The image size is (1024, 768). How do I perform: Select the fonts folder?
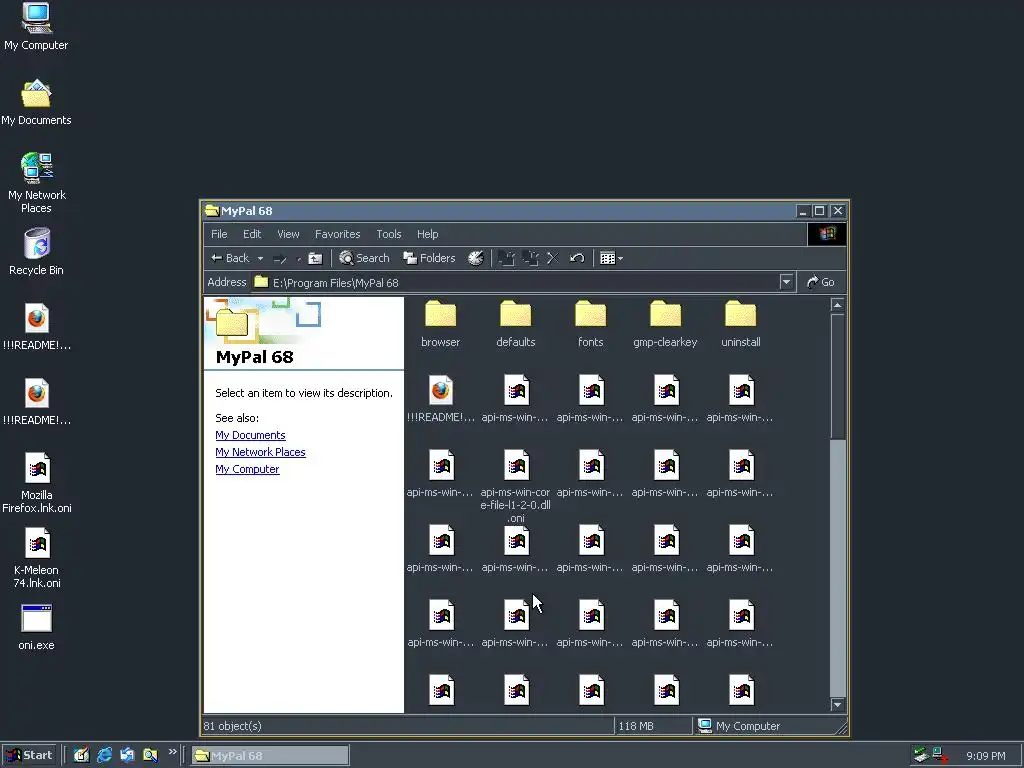point(590,323)
